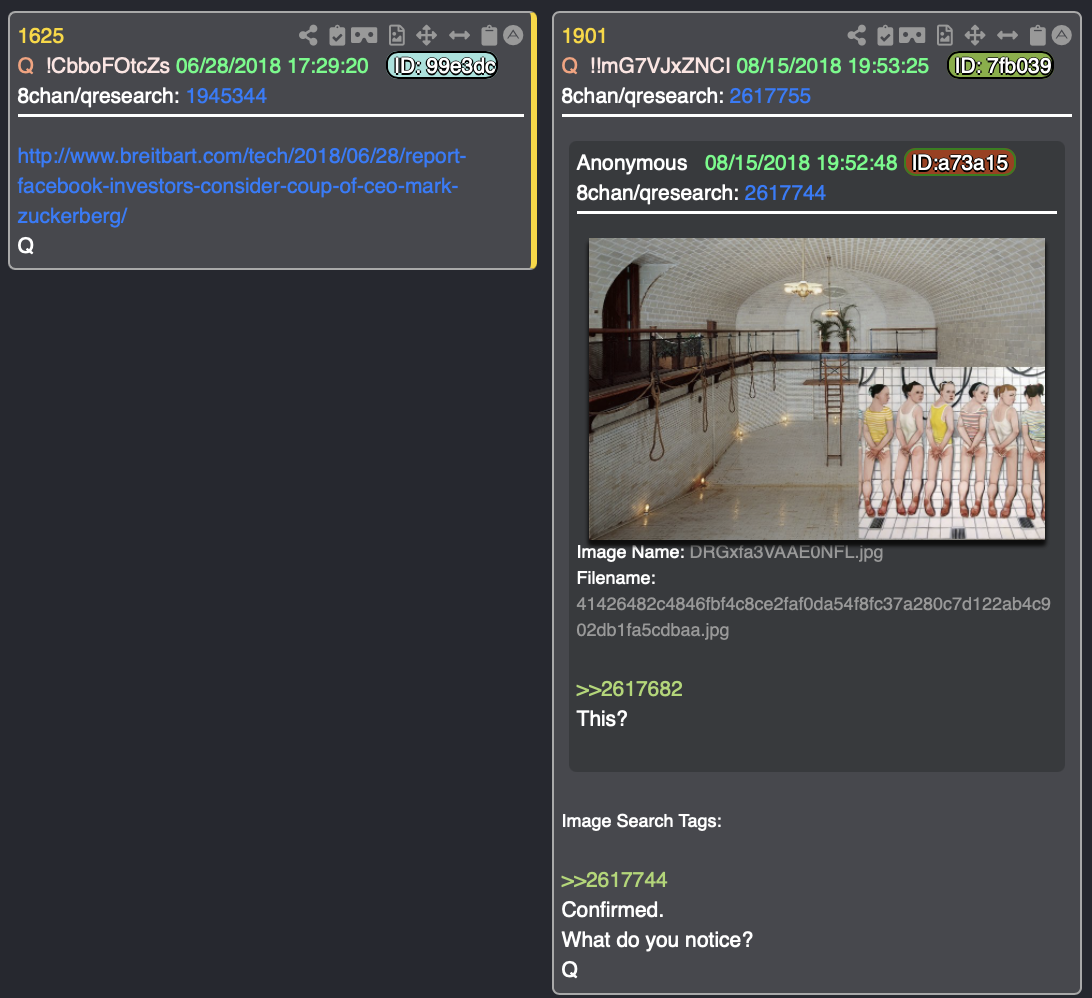This screenshot has width=1092, height=998.
Task: Click the horizontal double-arrow icon on post 1901
Action: (x=1007, y=36)
